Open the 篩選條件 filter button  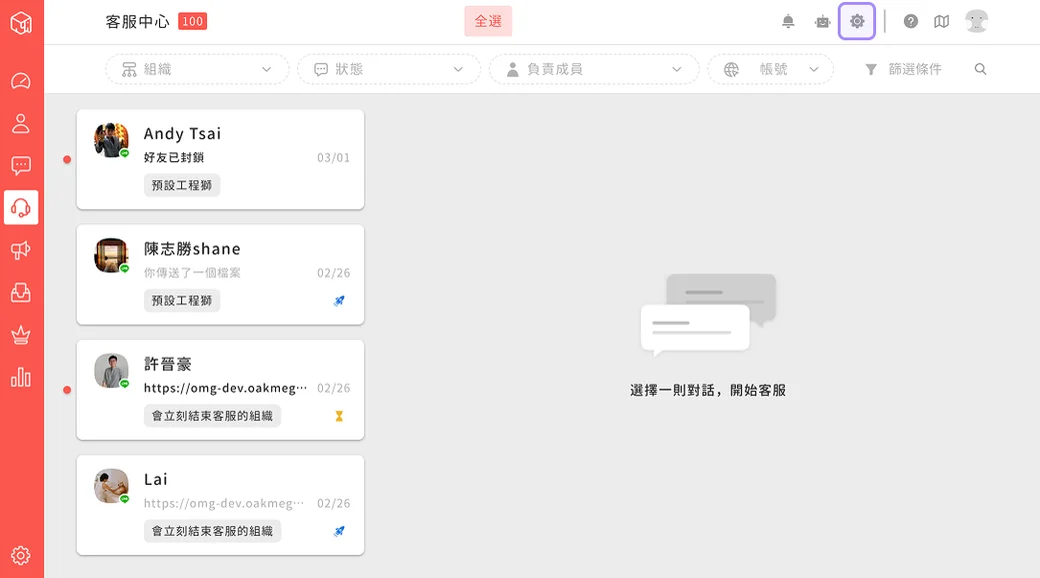904,69
